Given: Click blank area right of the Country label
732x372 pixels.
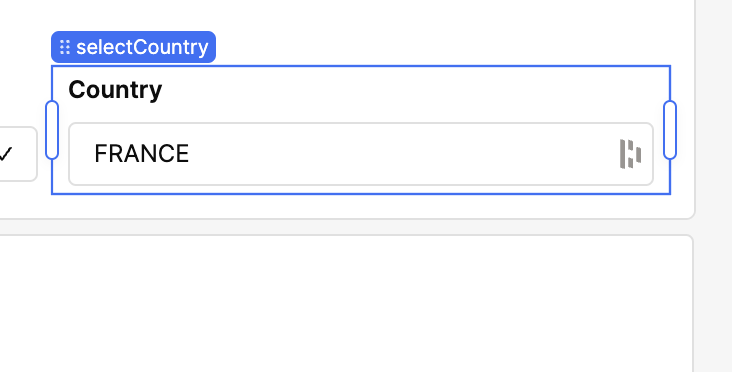Looking at the screenshot, I should coord(411,90).
